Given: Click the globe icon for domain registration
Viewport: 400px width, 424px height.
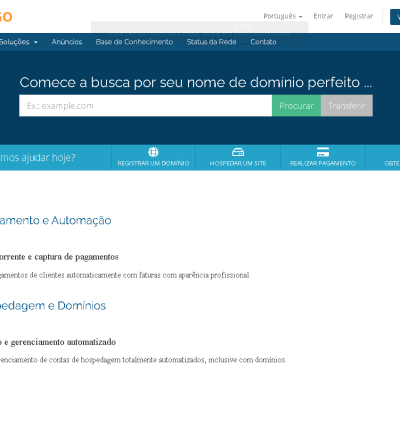Looking at the screenshot, I should click(153, 152).
